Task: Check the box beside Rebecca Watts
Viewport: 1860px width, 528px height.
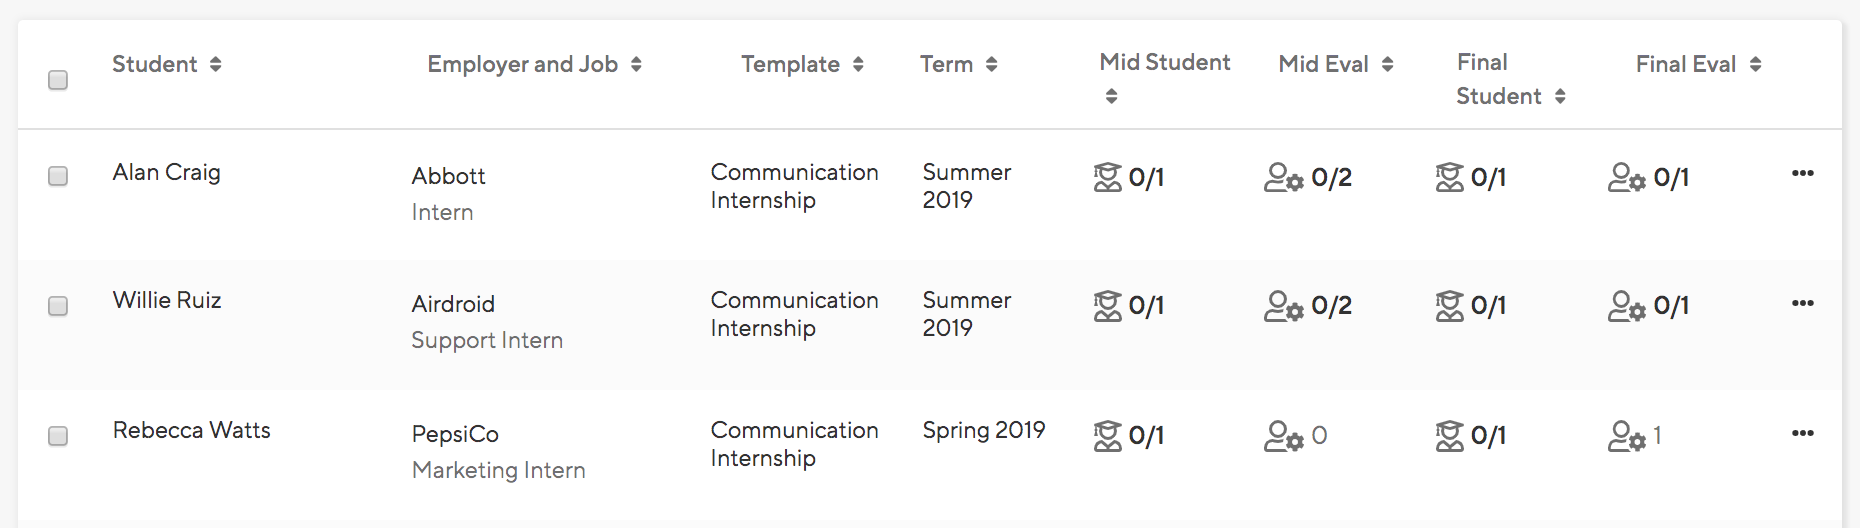Action: pos(58,436)
